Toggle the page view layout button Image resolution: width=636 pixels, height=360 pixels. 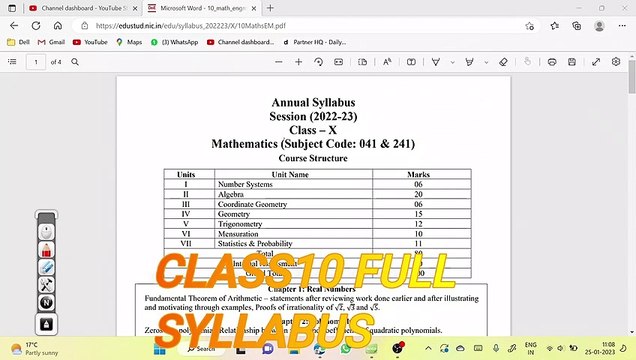click(362, 62)
